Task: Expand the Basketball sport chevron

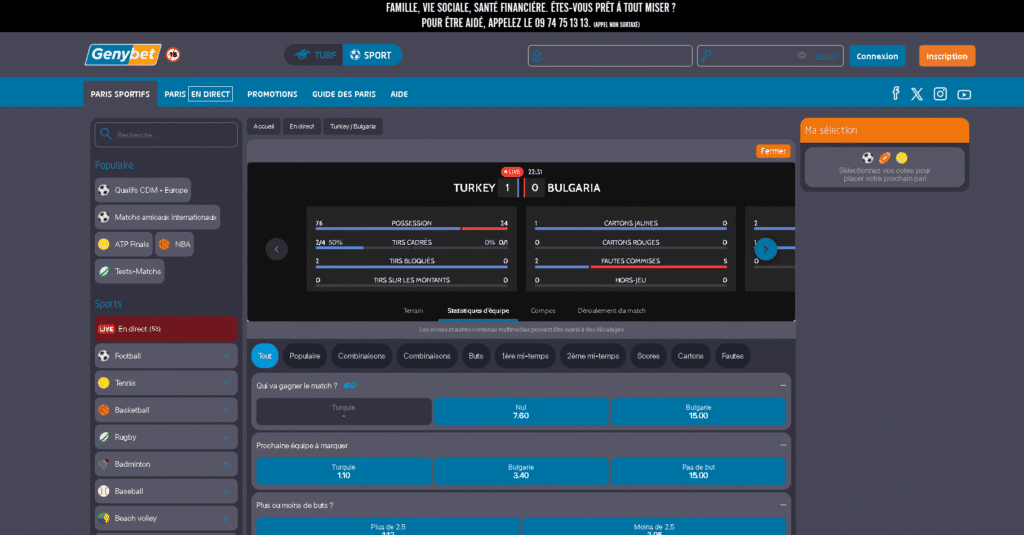Action: point(226,410)
